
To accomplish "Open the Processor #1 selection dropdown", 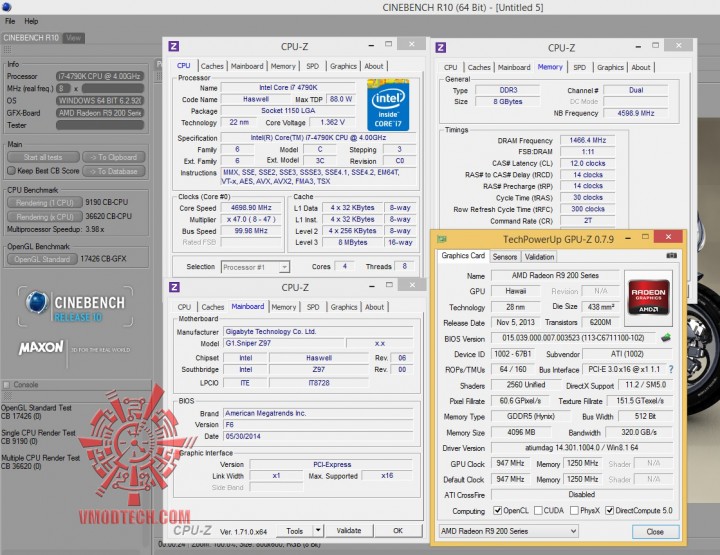I will point(284,267).
